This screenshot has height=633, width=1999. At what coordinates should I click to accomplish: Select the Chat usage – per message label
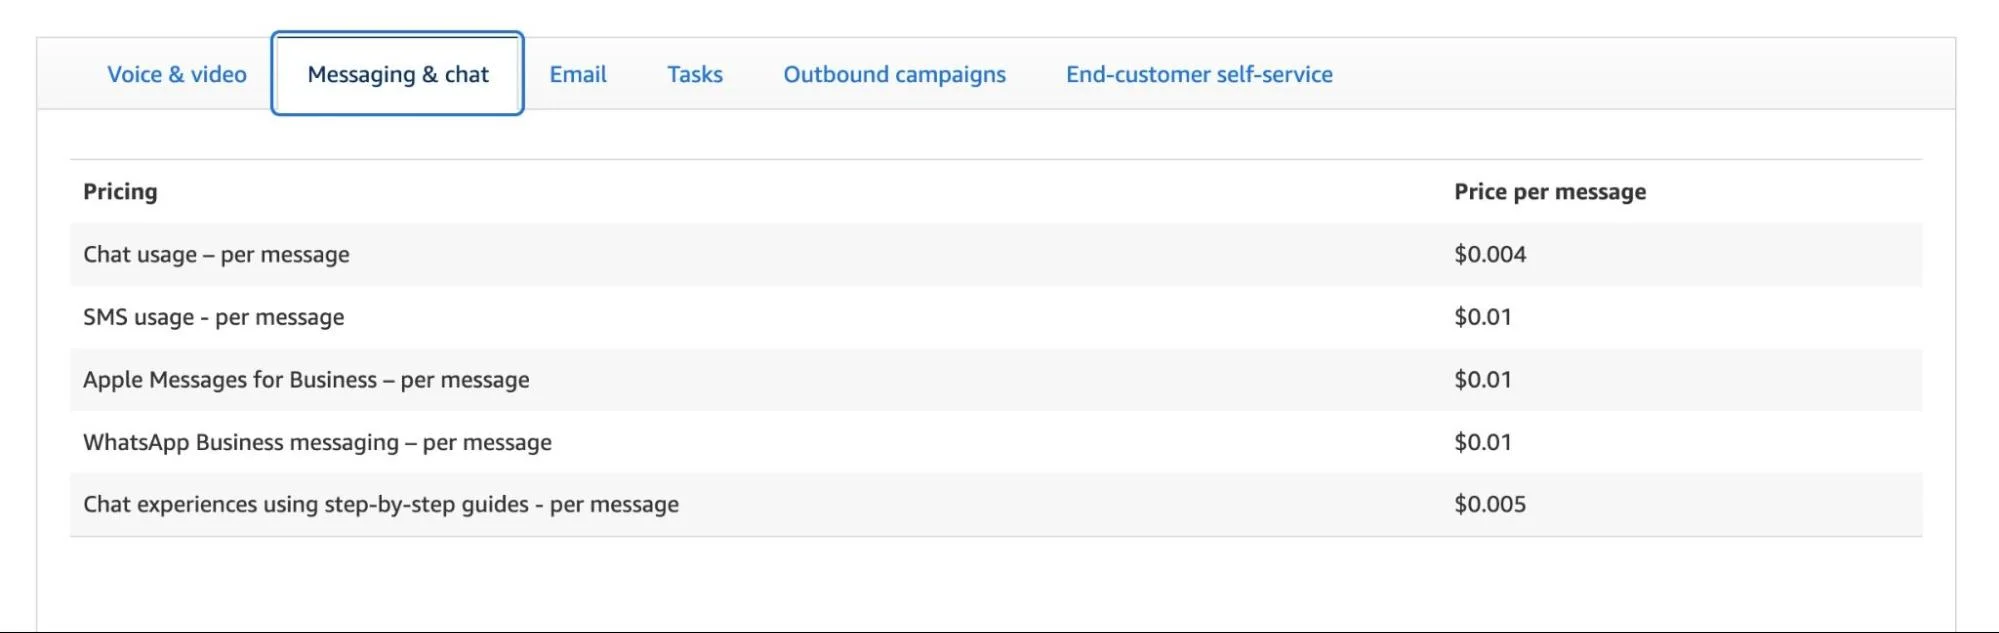[x=216, y=255]
